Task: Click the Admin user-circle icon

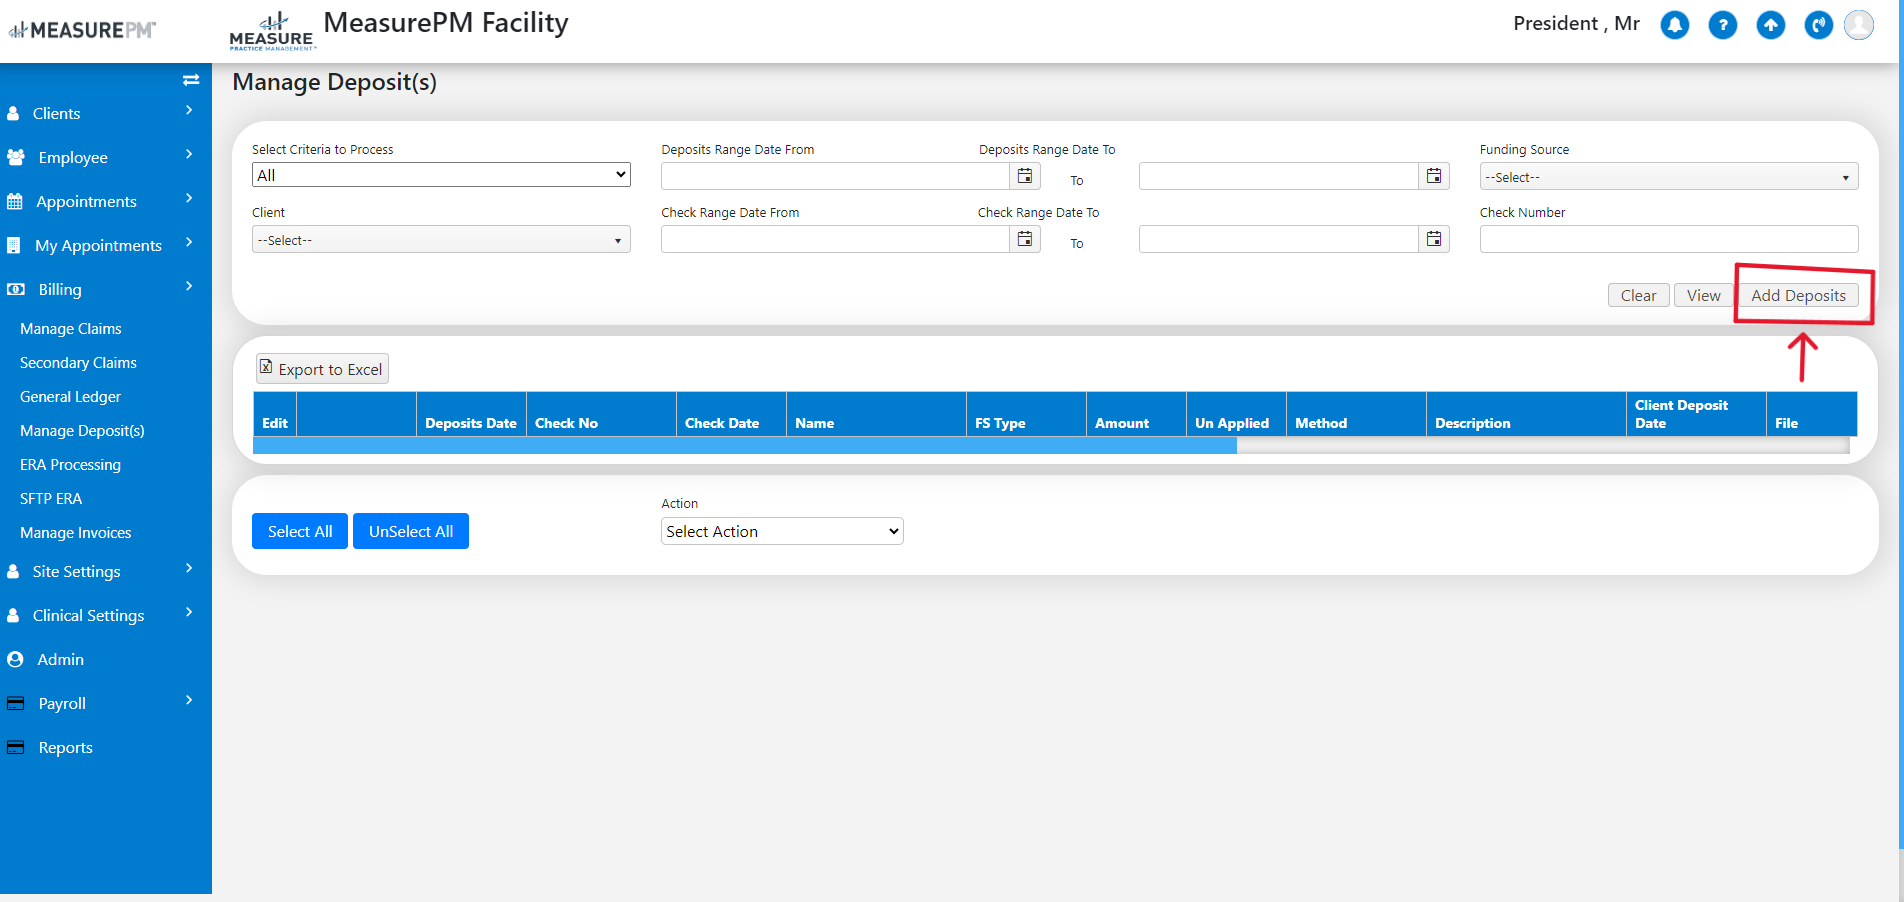Action: tap(15, 659)
